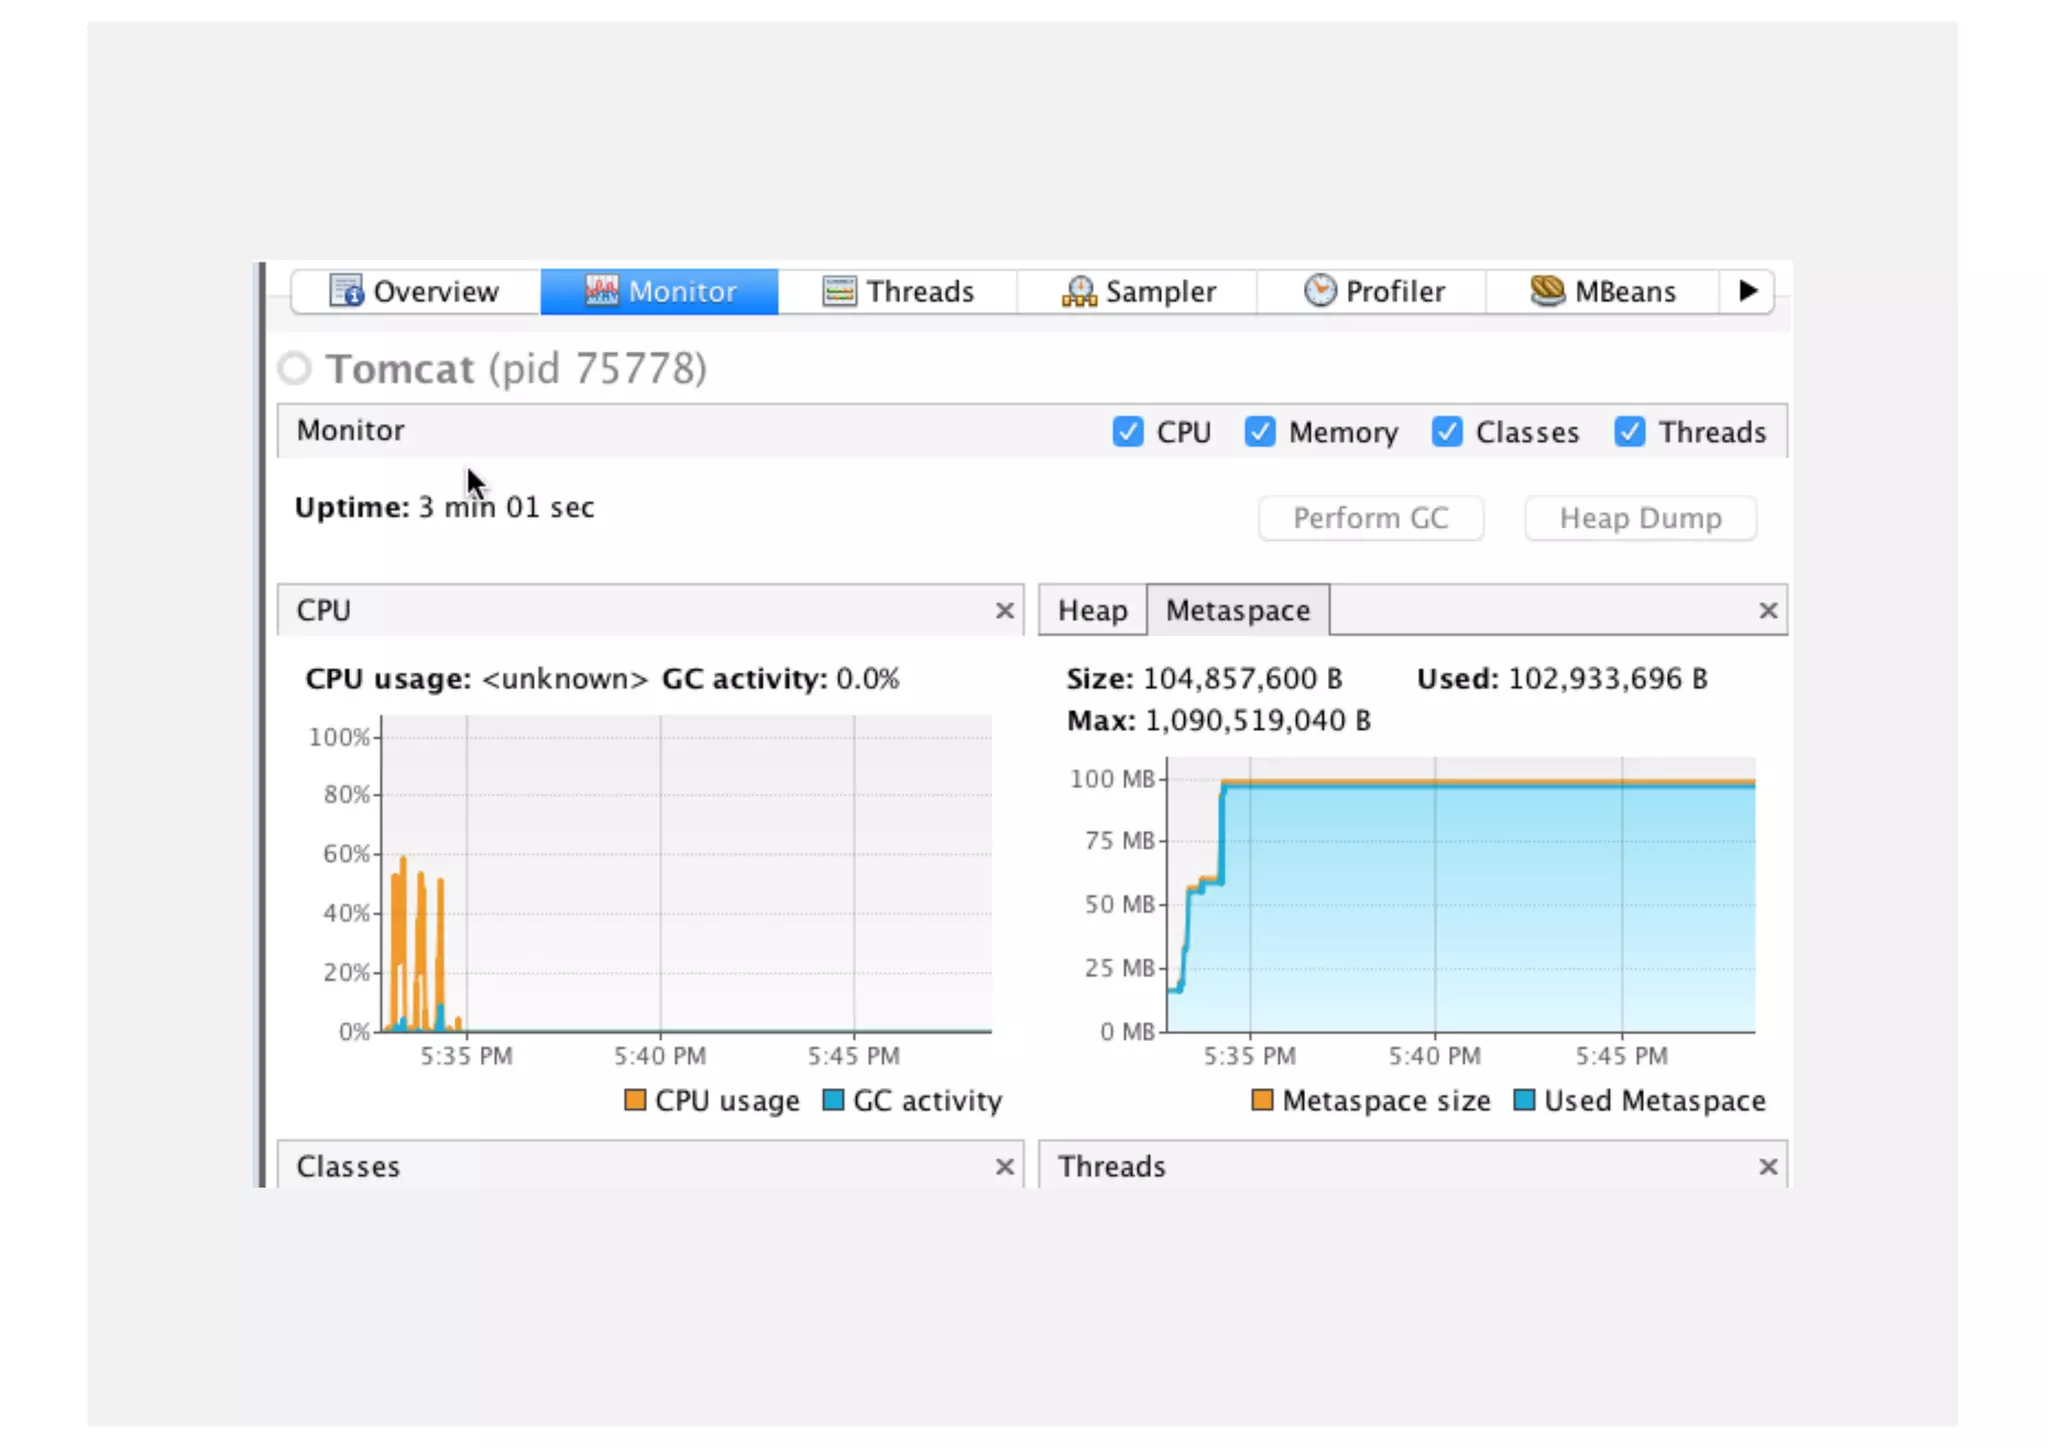Viewport: 2048px width, 1448px height.
Task: Show more tabs with arrow button
Action: tap(1748, 291)
